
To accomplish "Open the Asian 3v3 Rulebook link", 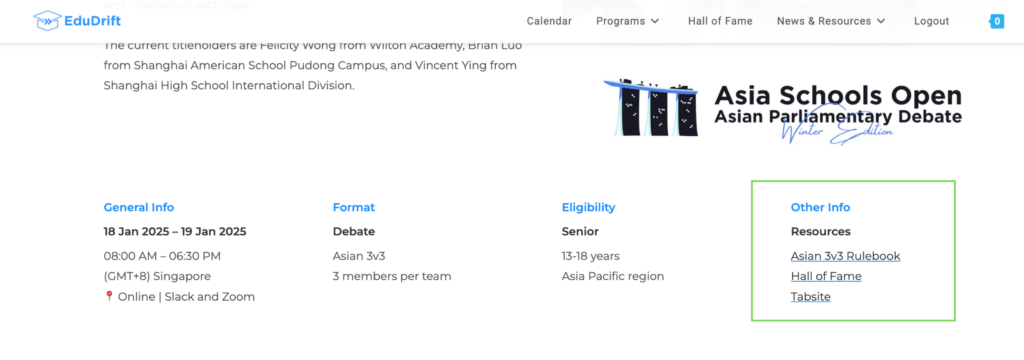I will coord(845,256).
